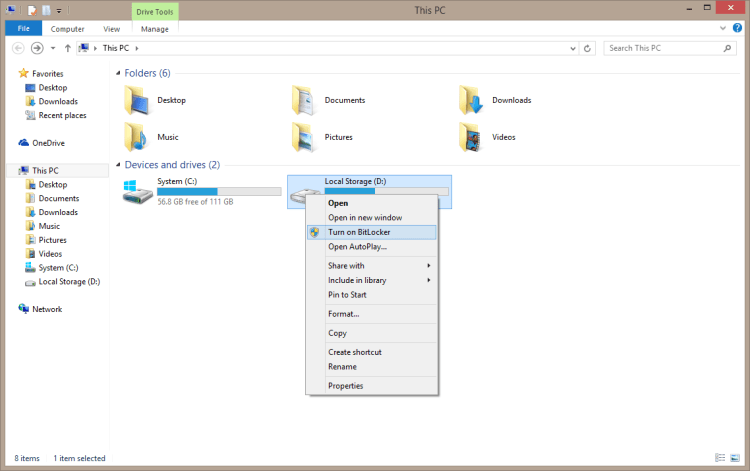Switch to large icons view in status bar
Image resolution: width=750 pixels, height=471 pixels.
click(x=736, y=459)
